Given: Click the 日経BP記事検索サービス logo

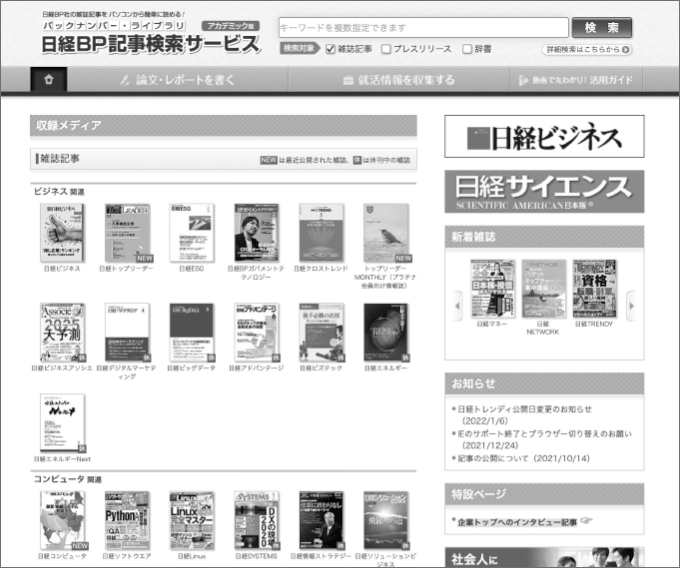Looking at the screenshot, I should tap(150, 44).
